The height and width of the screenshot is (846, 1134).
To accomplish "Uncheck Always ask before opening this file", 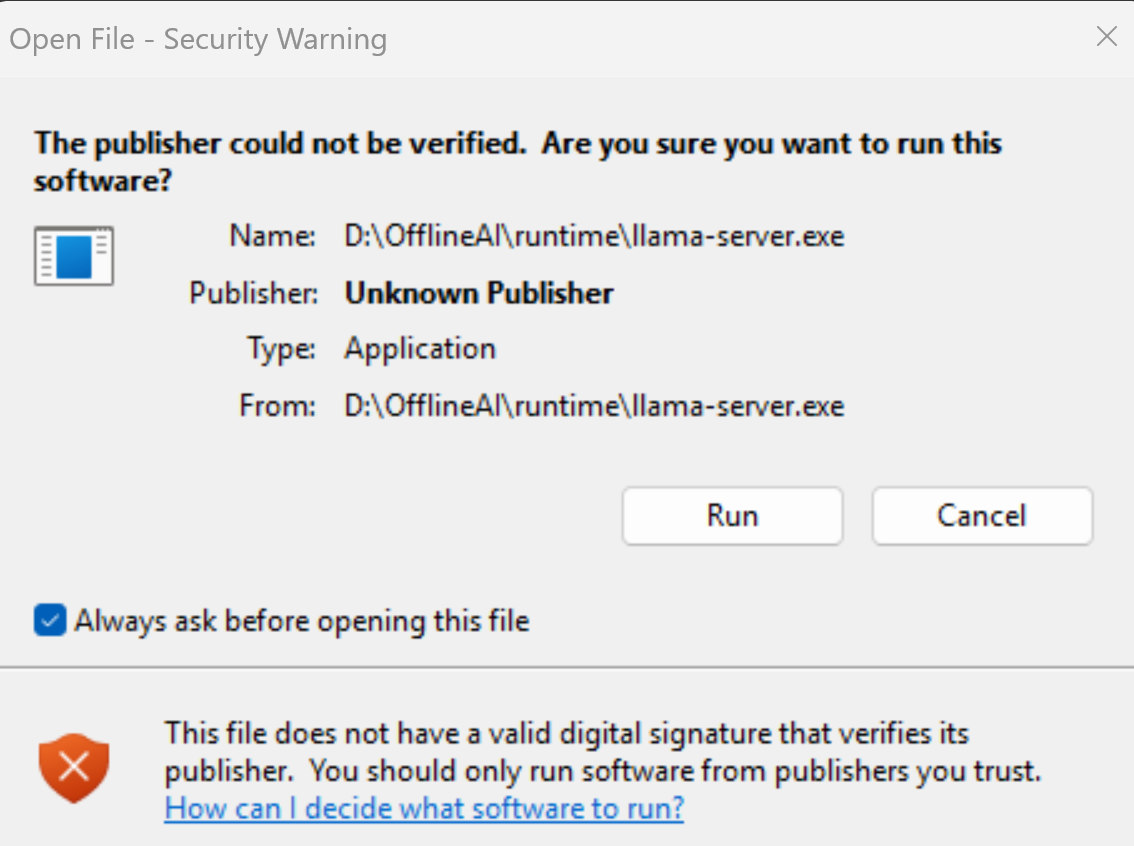I will click(50, 620).
